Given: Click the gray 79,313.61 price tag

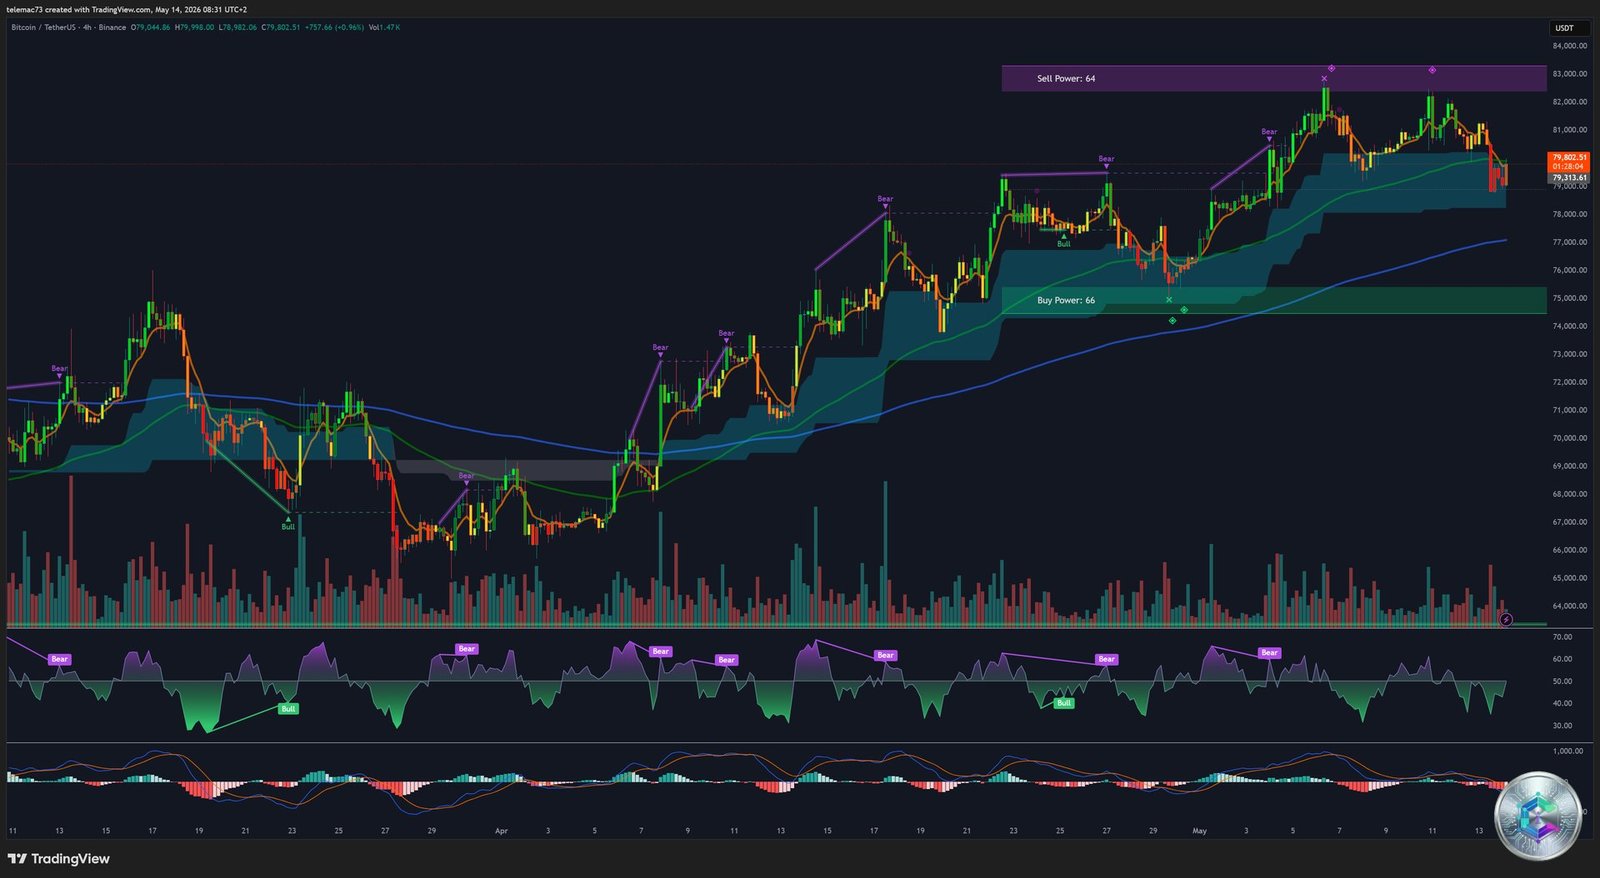Looking at the screenshot, I should point(1569,178).
